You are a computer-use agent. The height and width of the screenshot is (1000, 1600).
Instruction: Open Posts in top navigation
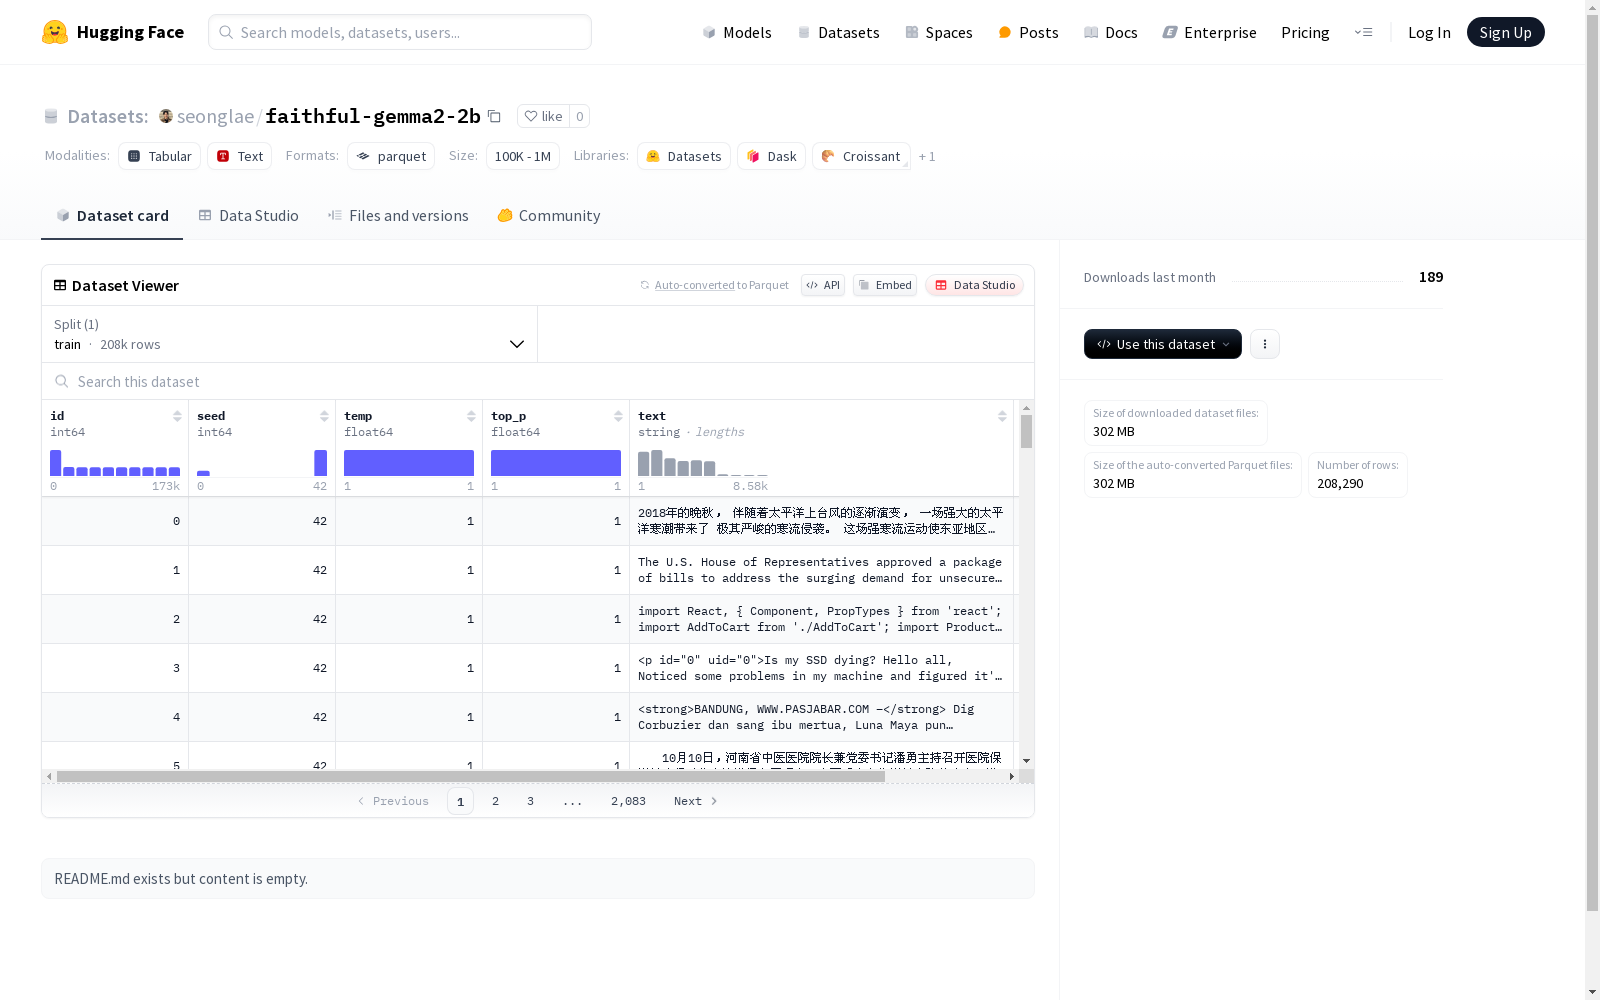coord(1028,32)
